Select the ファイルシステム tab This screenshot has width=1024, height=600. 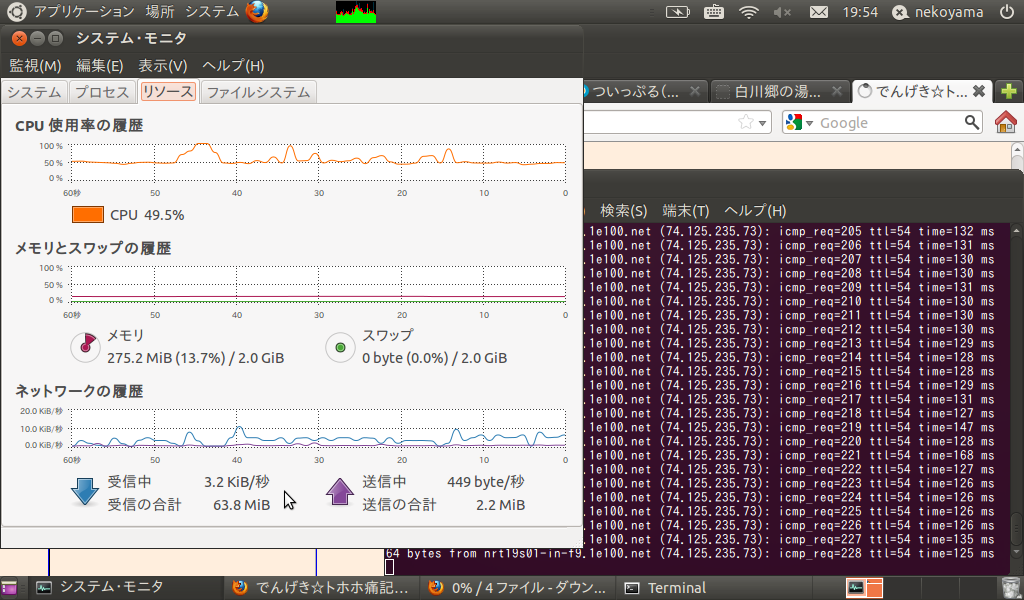258,92
